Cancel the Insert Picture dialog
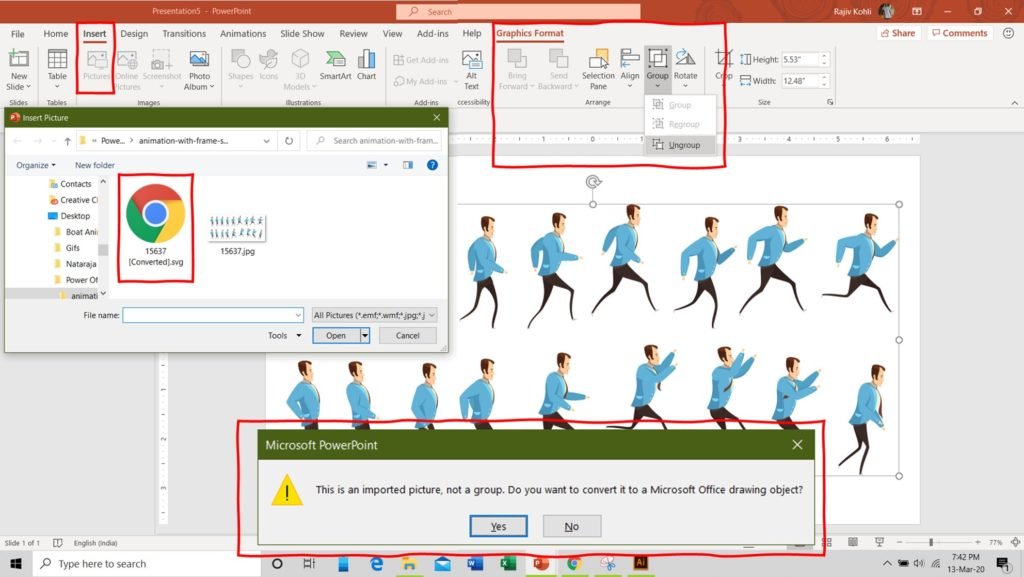1024x577 pixels. (x=408, y=335)
